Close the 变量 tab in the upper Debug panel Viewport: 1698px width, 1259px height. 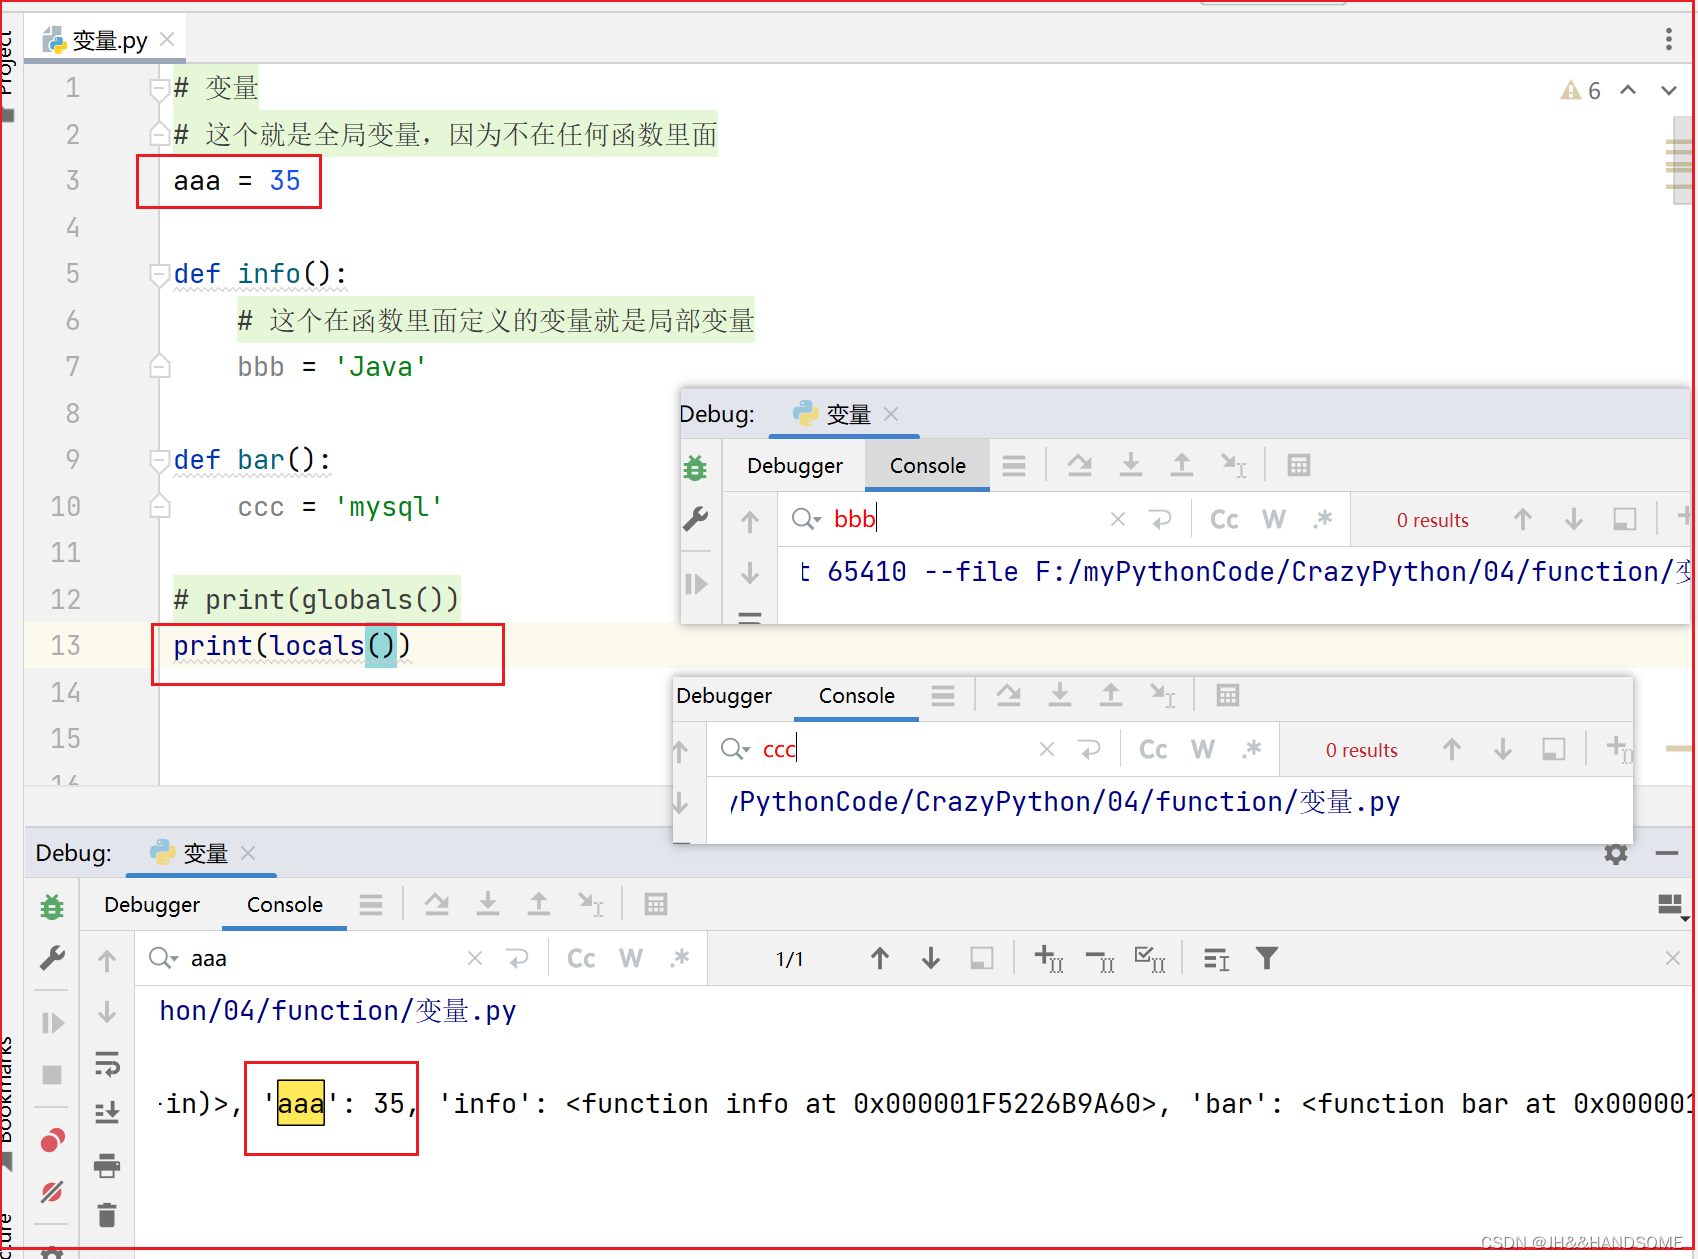click(891, 414)
